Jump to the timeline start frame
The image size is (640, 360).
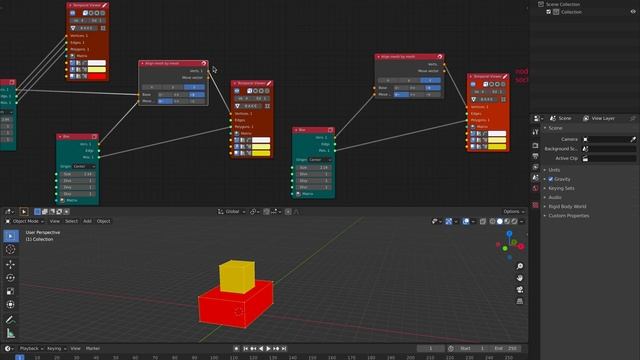click(x=245, y=349)
